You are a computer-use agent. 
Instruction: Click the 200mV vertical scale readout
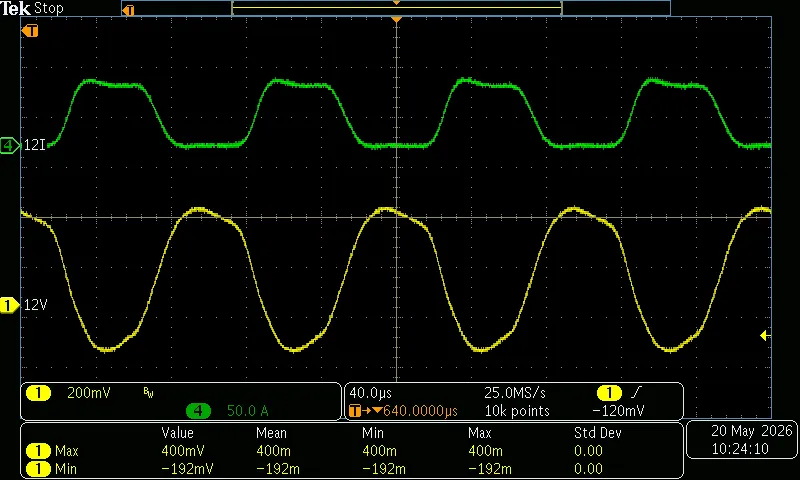tap(89, 393)
